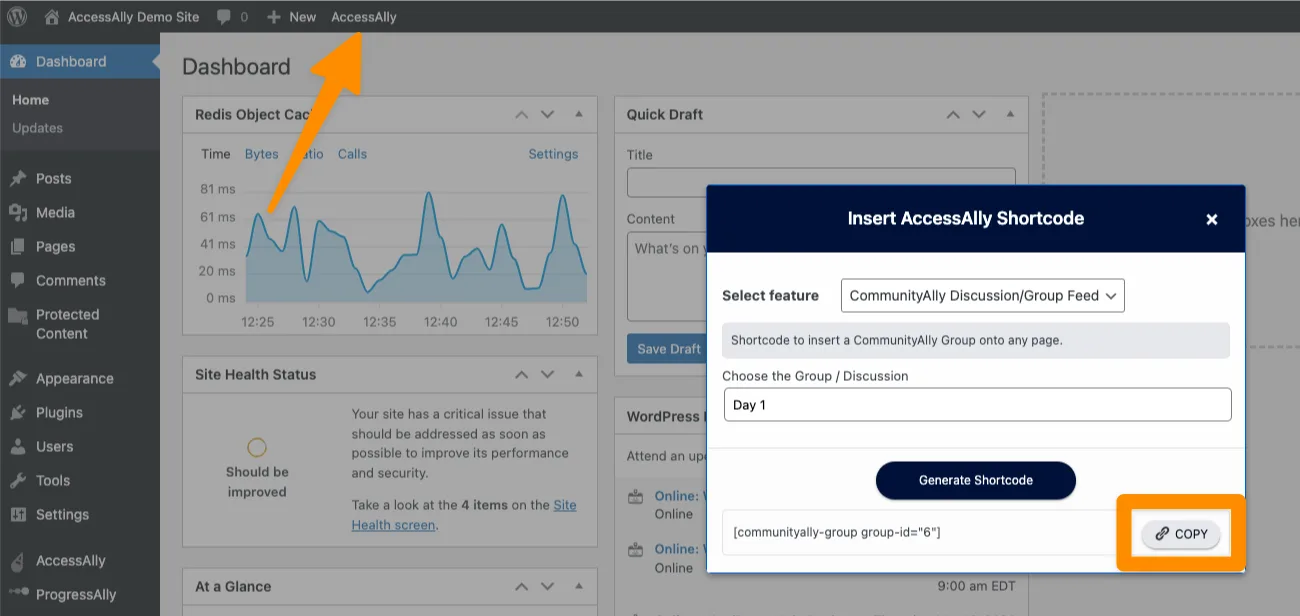
Task: Open AccessAlly item in top admin bar
Action: point(364,17)
